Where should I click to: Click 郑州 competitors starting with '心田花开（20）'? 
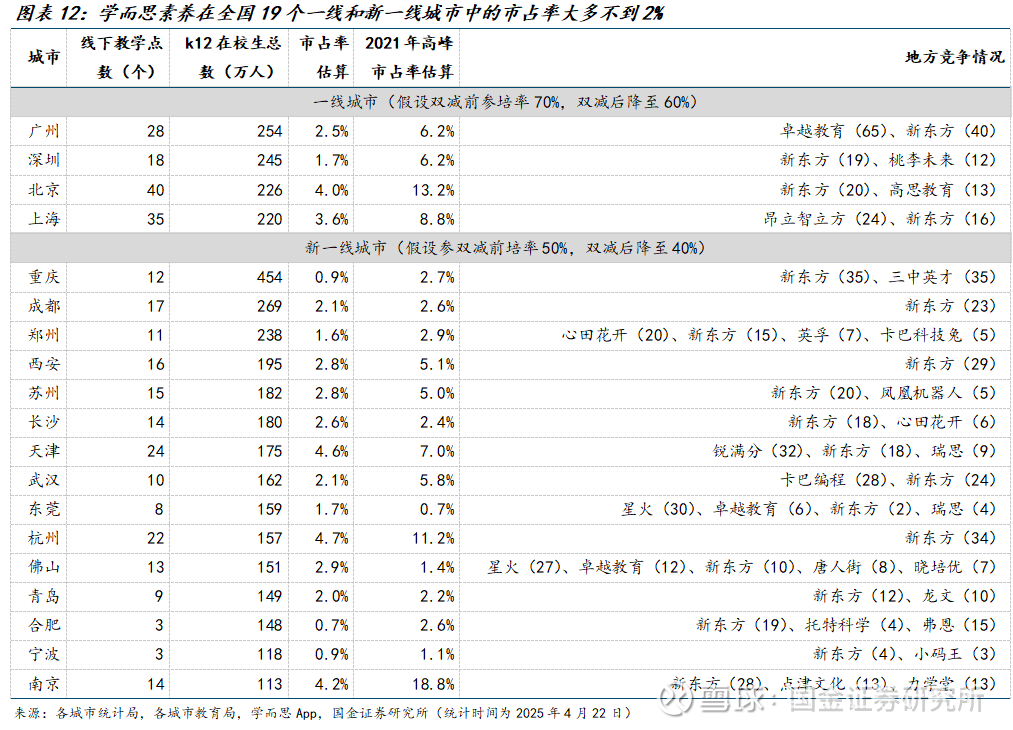(x=778, y=335)
